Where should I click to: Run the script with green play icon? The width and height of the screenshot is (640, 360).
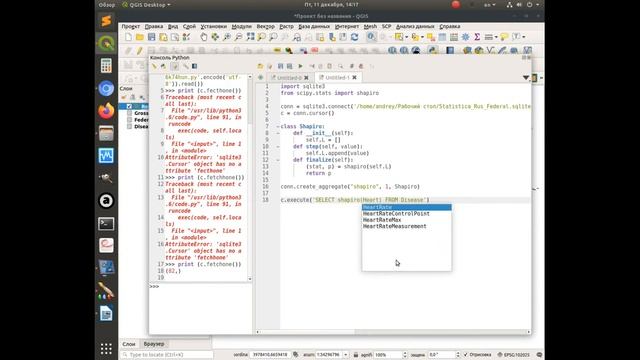pos(300,66)
